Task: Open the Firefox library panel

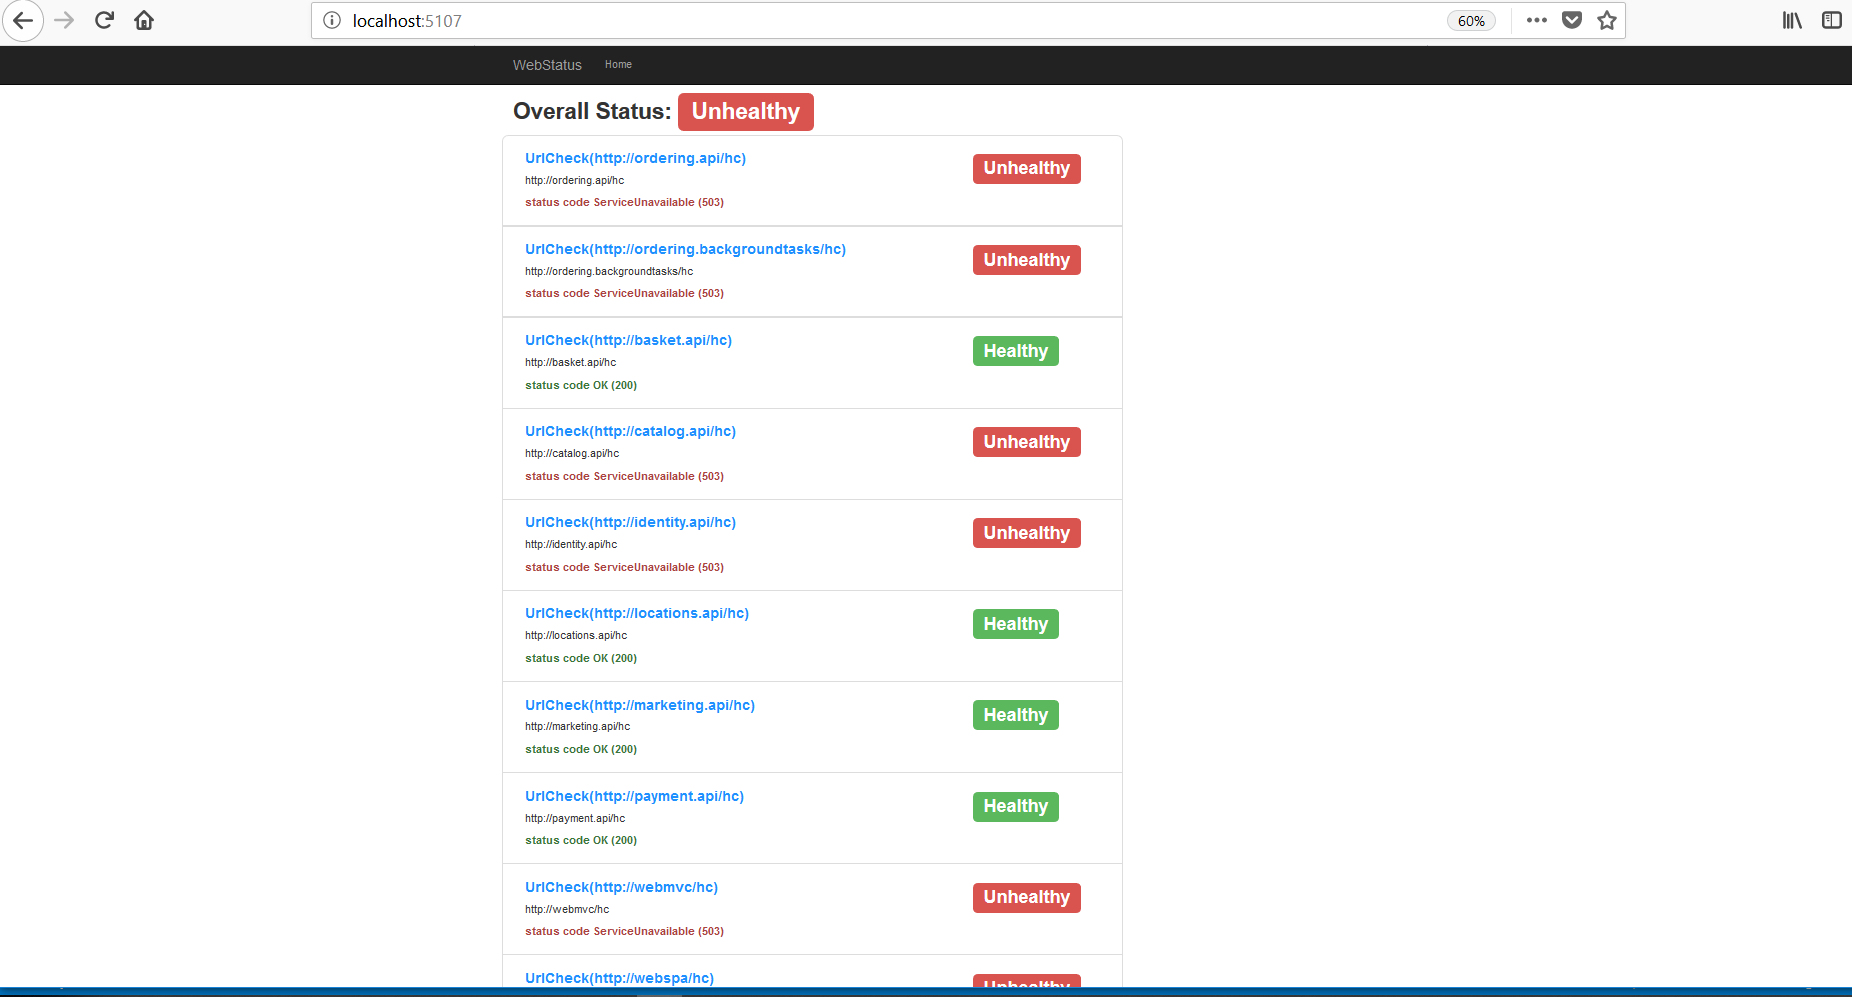Action: pos(1791,20)
